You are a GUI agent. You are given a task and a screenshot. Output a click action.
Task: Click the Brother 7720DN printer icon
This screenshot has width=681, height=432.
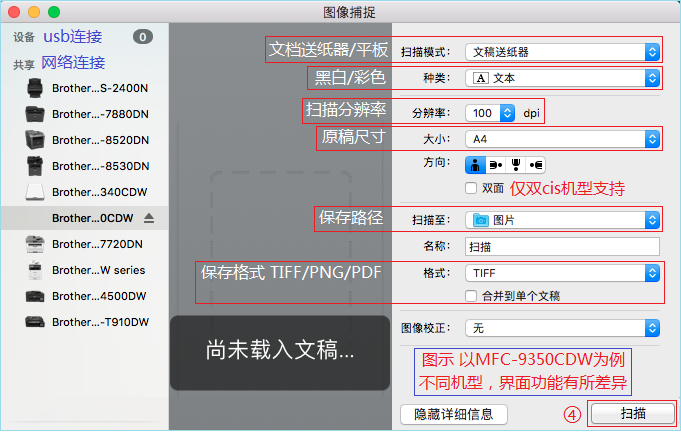point(35,244)
